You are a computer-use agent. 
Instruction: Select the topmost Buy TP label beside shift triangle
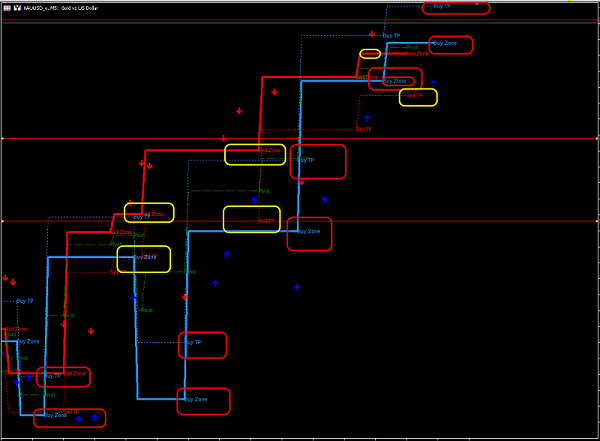pyautogui.click(x=442, y=7)
